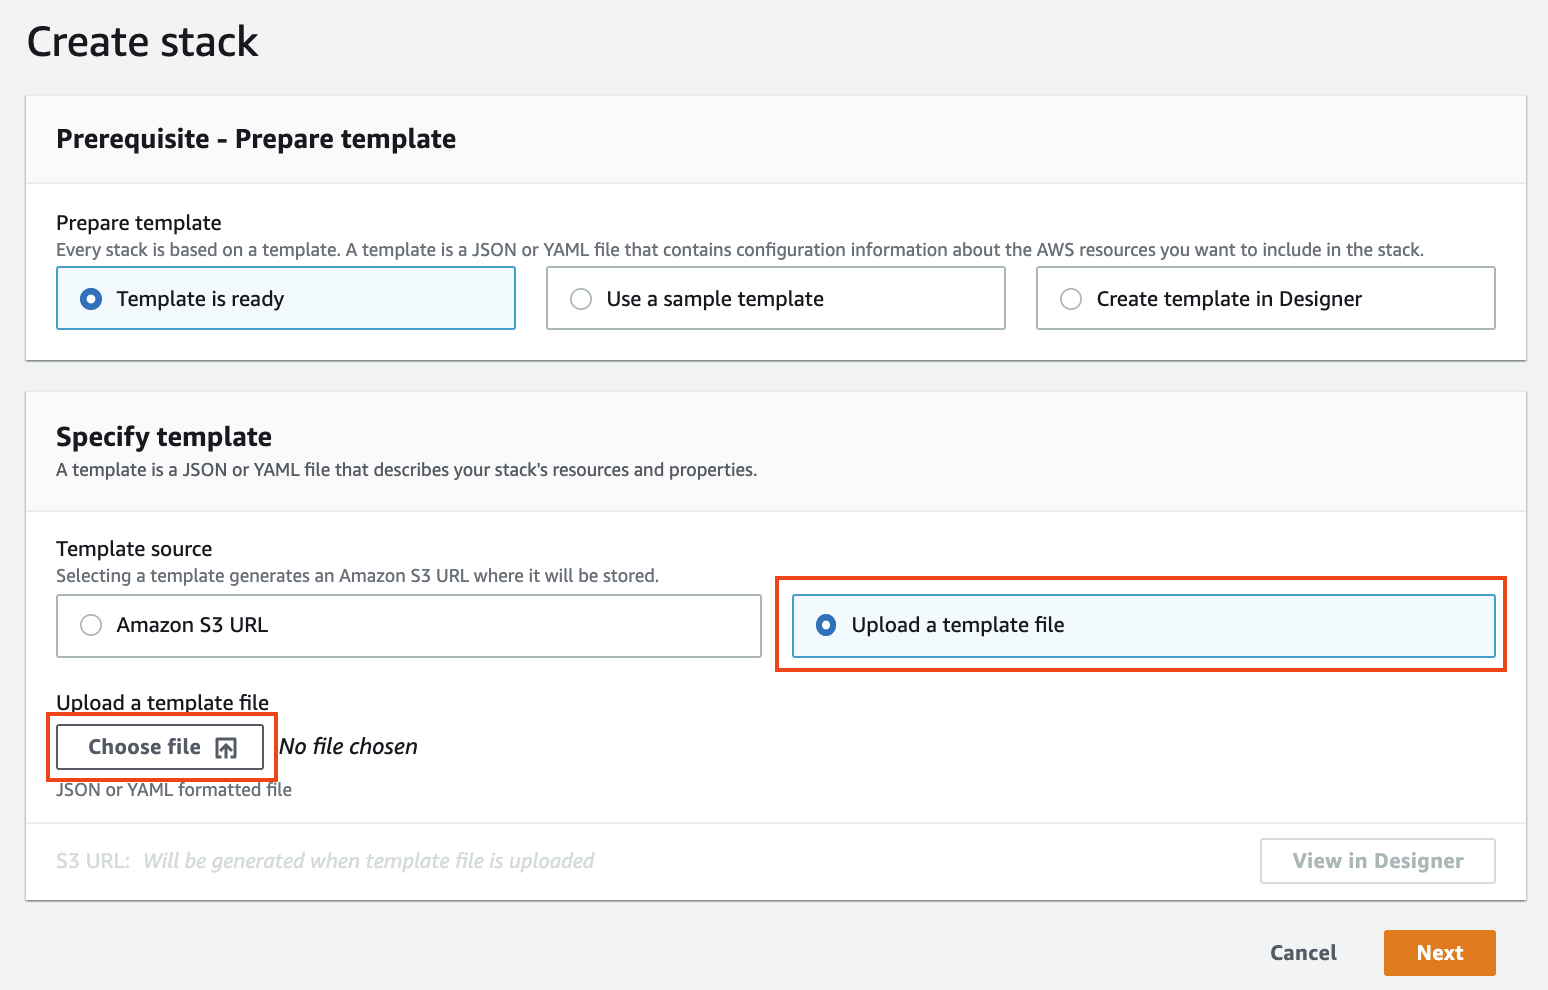Click the S3 URL placeholder text
This screenshot has height=990, width=1548.
point(369,861)
